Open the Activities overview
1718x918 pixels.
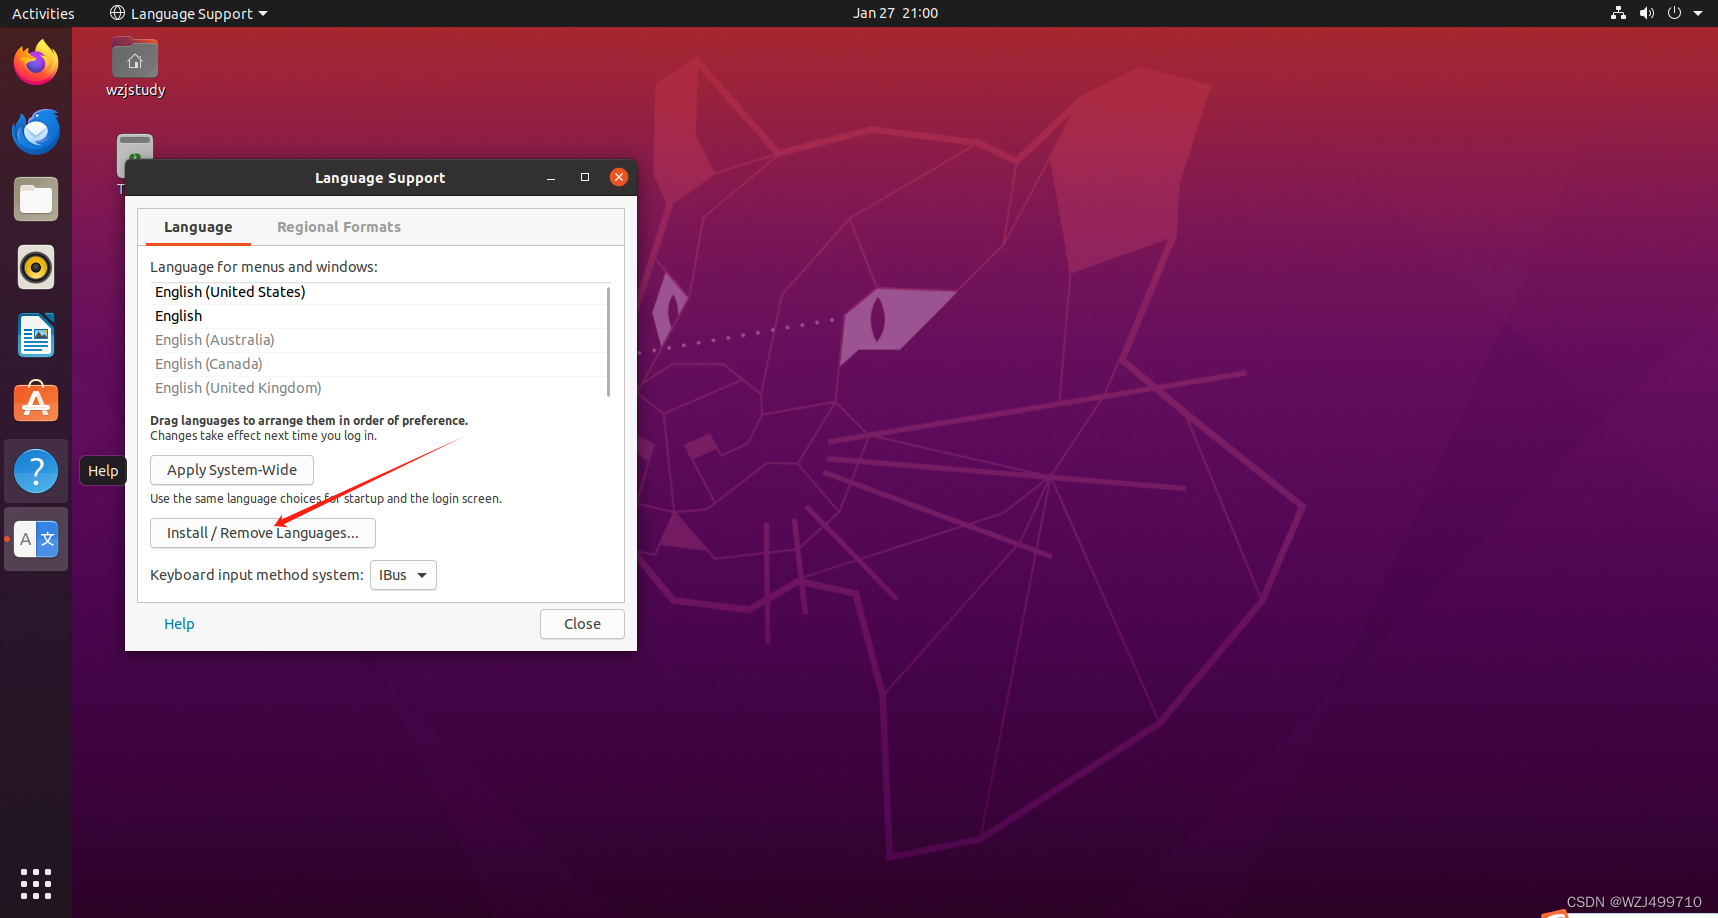click(x=43, y=13)
